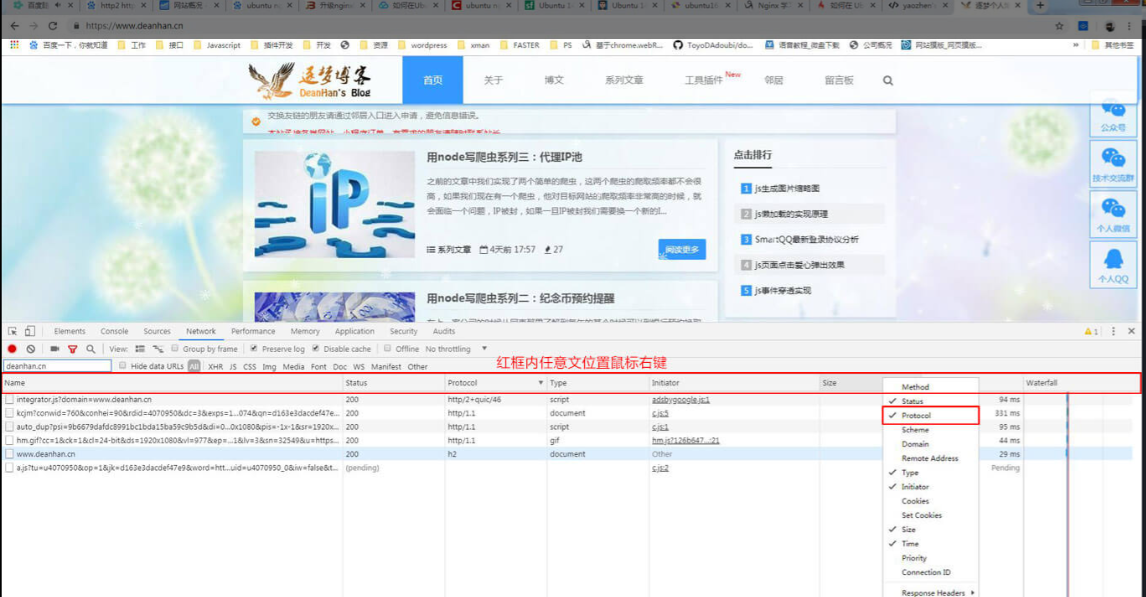Expand the Response Headers submenu
The width and height of the screenshot is (1146, 597).
coord(930,592)
